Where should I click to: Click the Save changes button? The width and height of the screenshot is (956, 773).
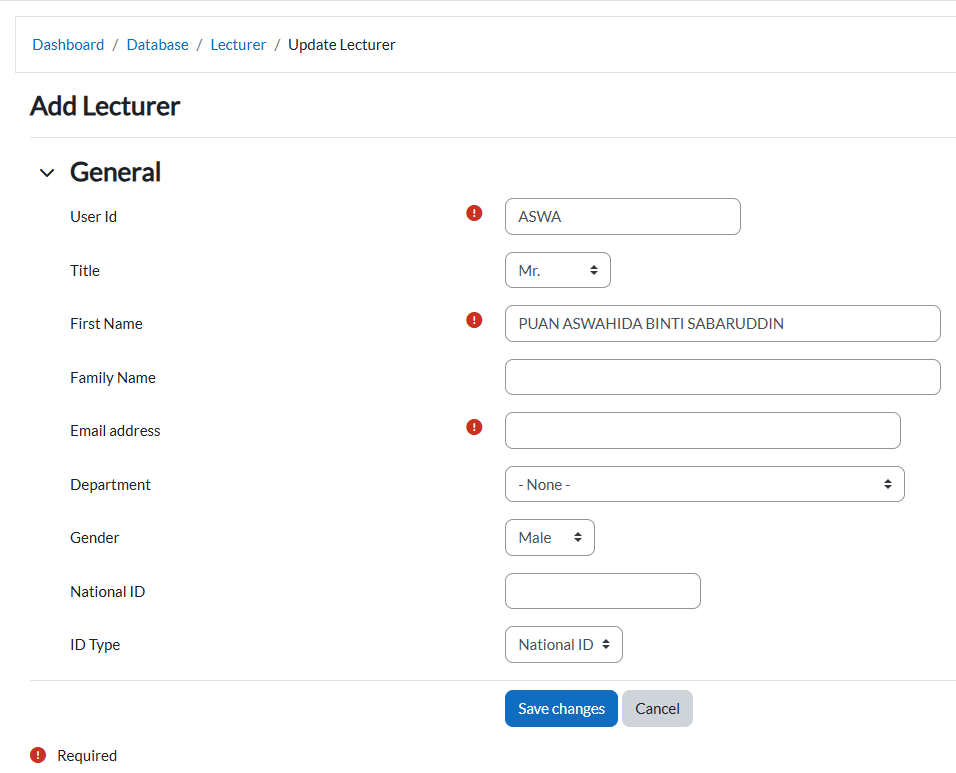pyautogui.click(x=561, y=709)
